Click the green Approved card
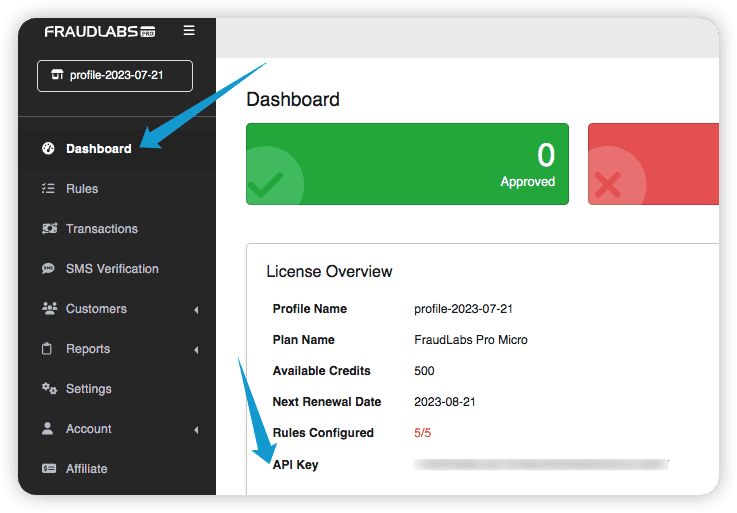This screenshot has height=513, width=737. pos(408,164)
